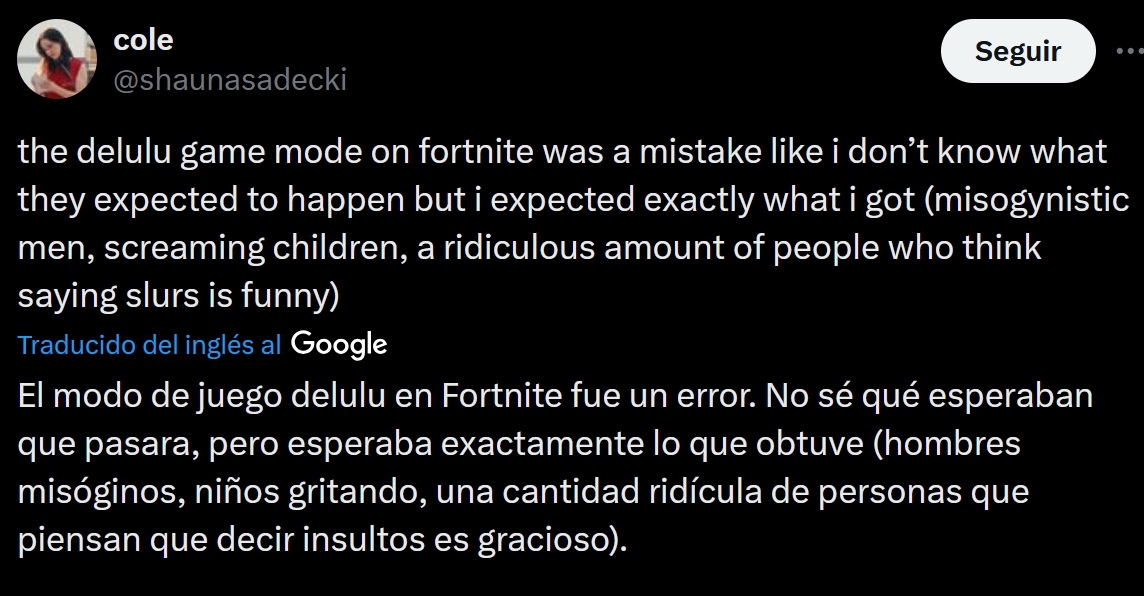This screenshot has height=596, width=1144.
Task: Click the word "Fortnite" in the Spanish translation
Action: (x=503, y=397)
